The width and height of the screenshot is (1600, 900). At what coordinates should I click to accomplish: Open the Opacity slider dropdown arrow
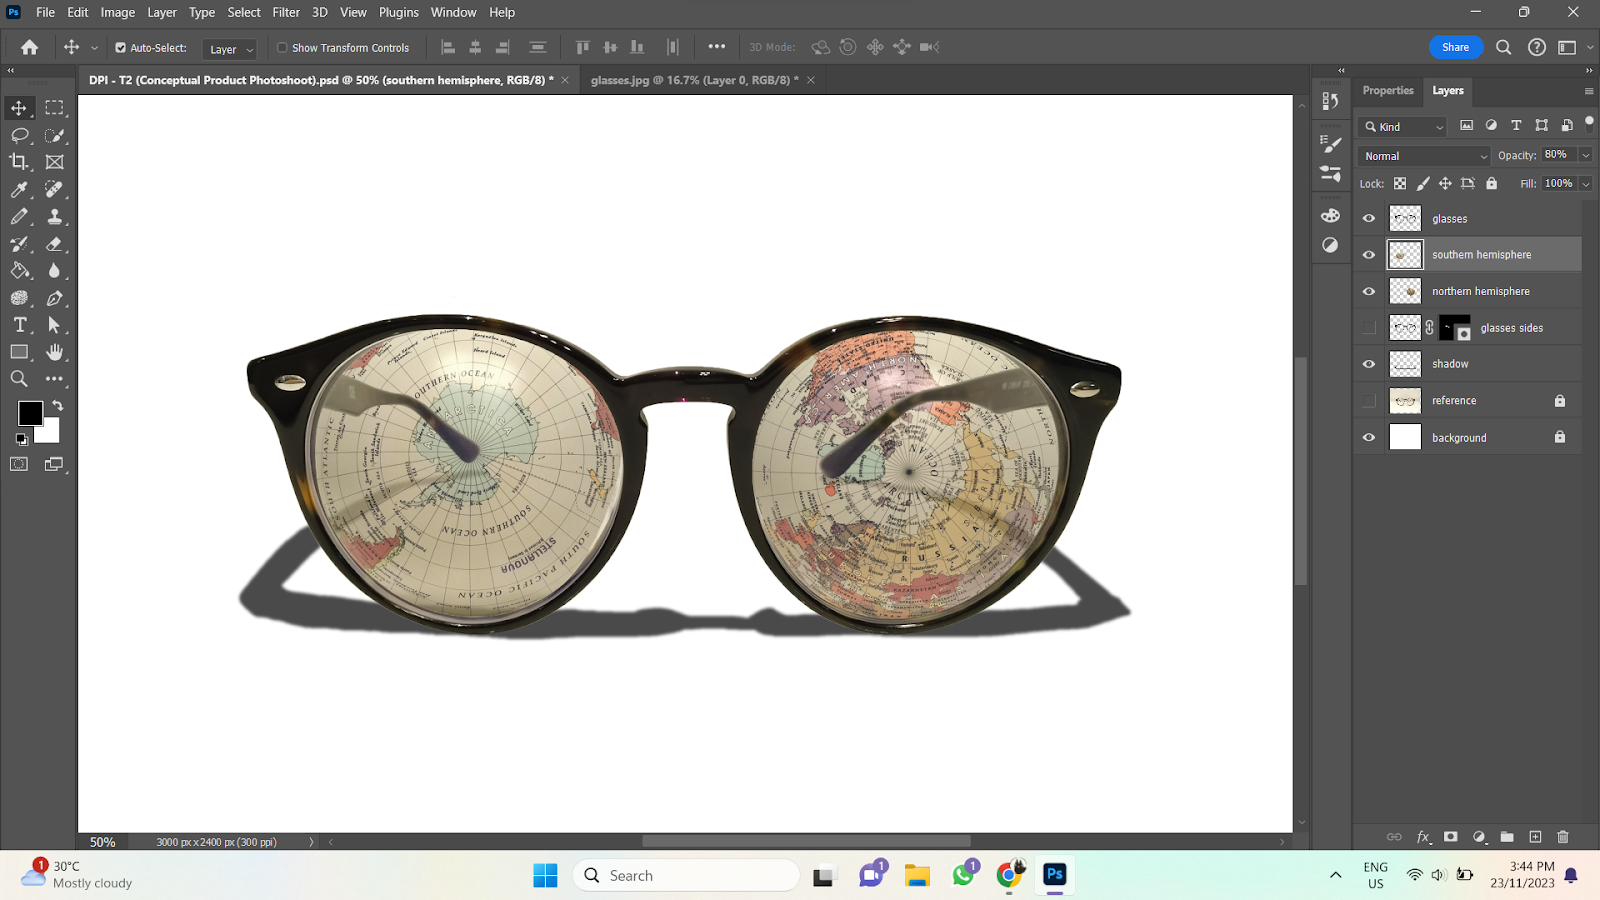click(1585, 155)
